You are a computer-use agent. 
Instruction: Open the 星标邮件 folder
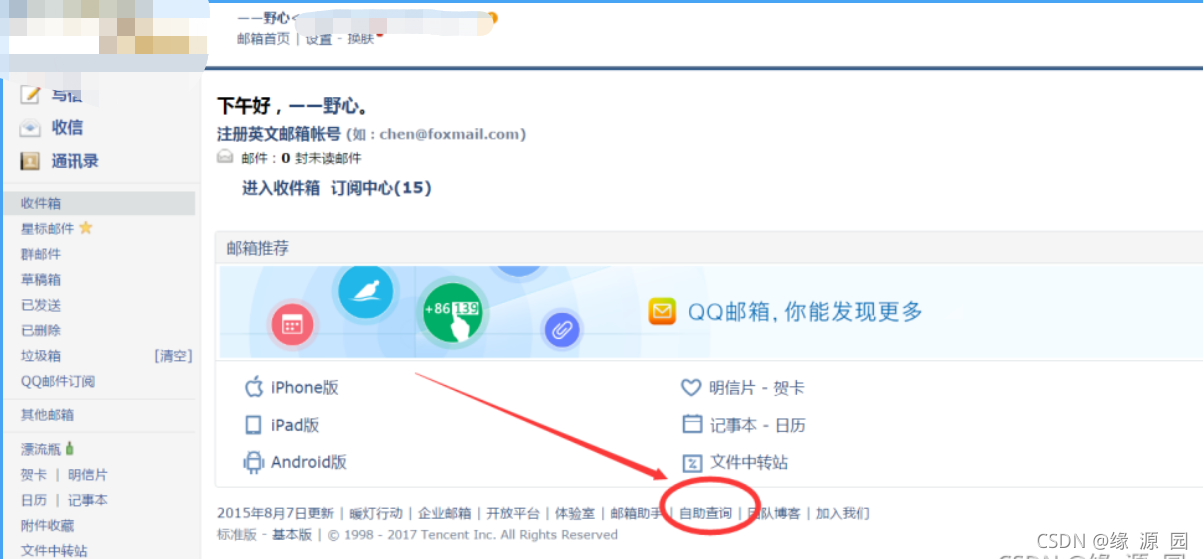pyautogui.click(x=48, y=228)
